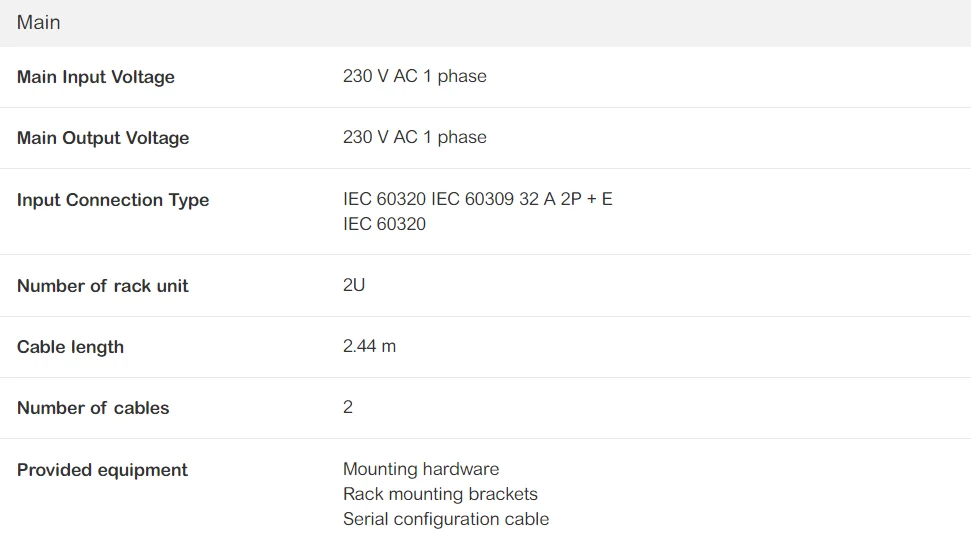Click the IEC 60309 connection text
Viewport: 971px width, 543px height.
click(x=472, y=199)
